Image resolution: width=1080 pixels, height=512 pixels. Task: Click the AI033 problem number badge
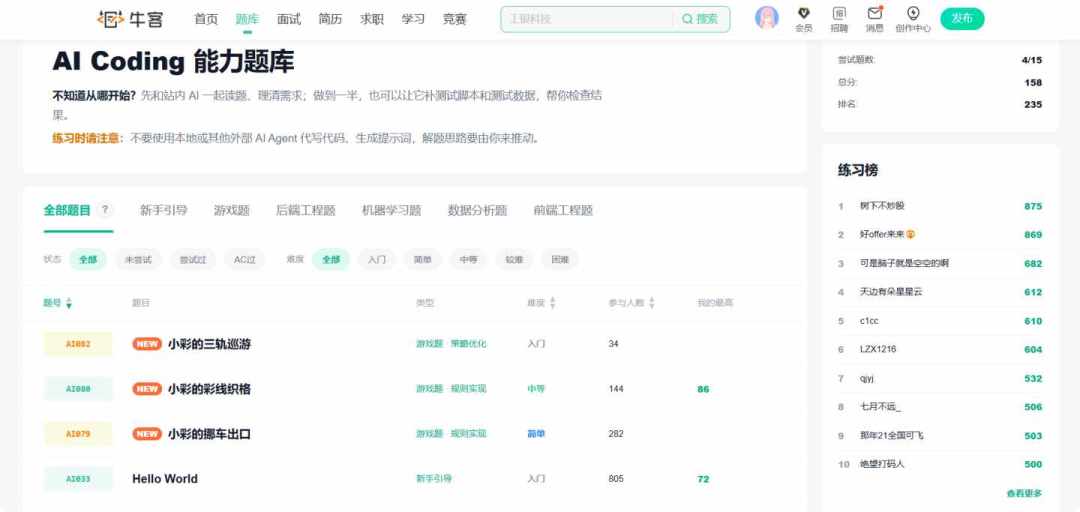[78, 479]
